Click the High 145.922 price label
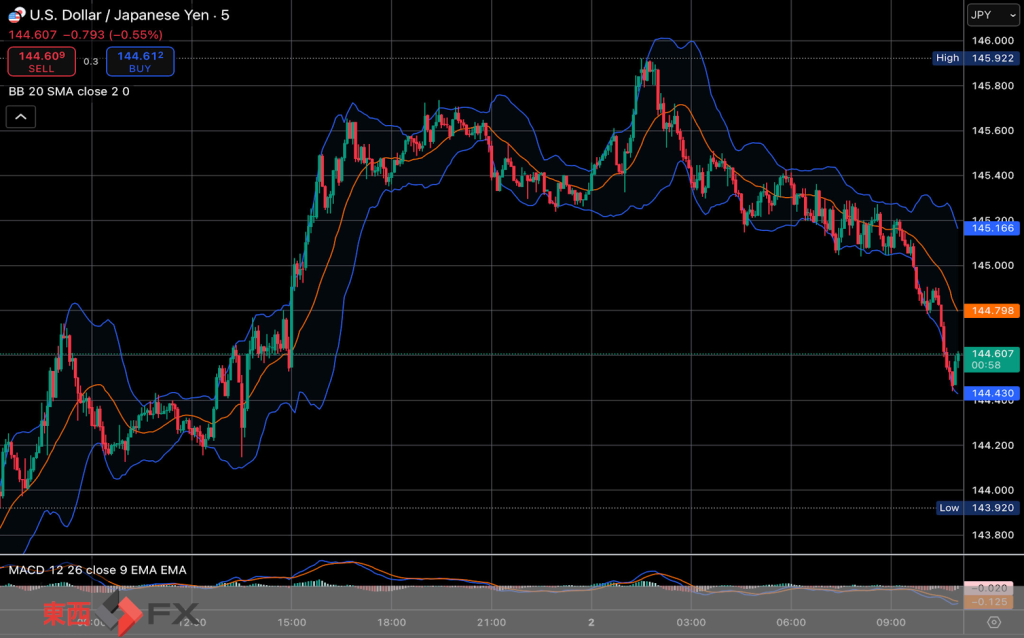 point(976,58)
